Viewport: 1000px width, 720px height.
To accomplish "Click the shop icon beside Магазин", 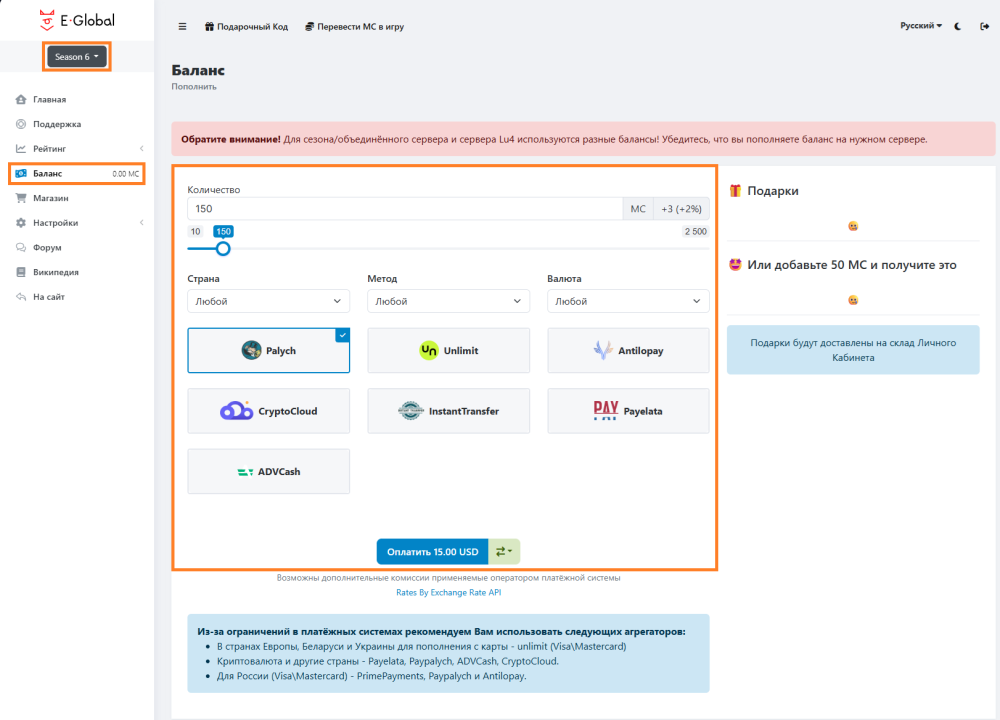I will tap(21, 198).
